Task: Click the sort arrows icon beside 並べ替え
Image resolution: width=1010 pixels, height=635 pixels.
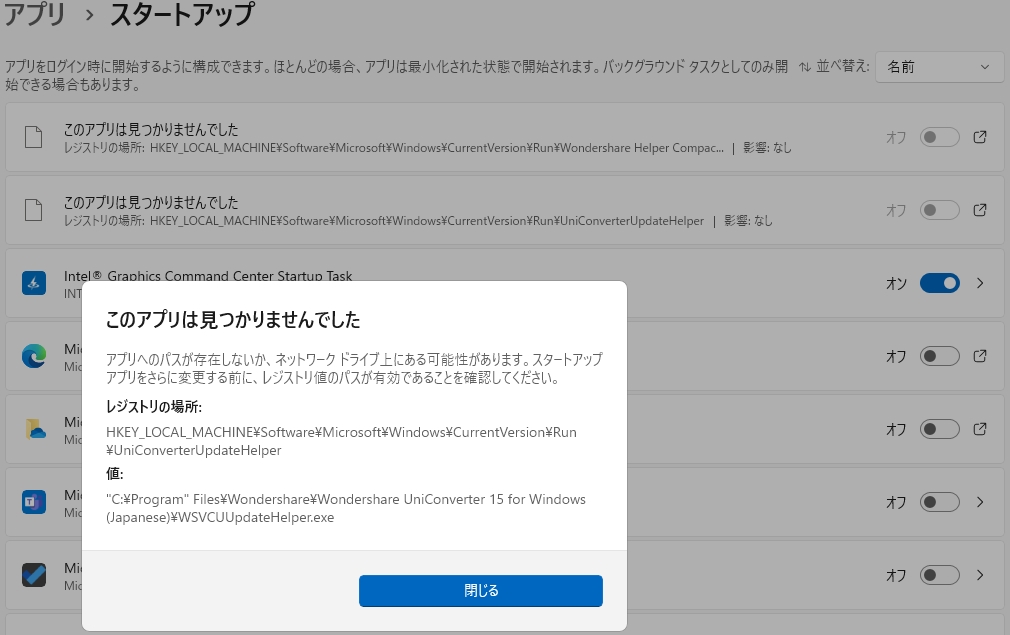Action: (805, 67)
